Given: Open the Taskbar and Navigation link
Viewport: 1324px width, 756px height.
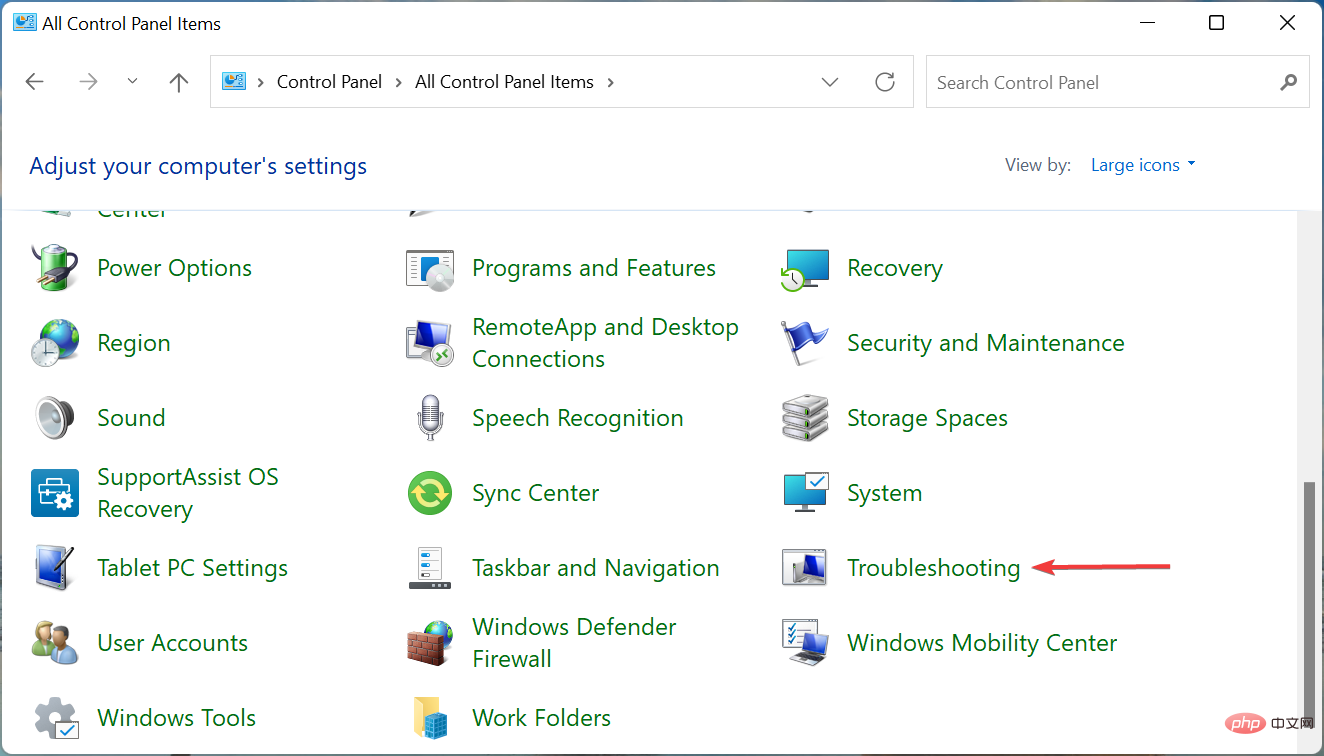Looking at the screenshot, I should (x=595, y=568).
